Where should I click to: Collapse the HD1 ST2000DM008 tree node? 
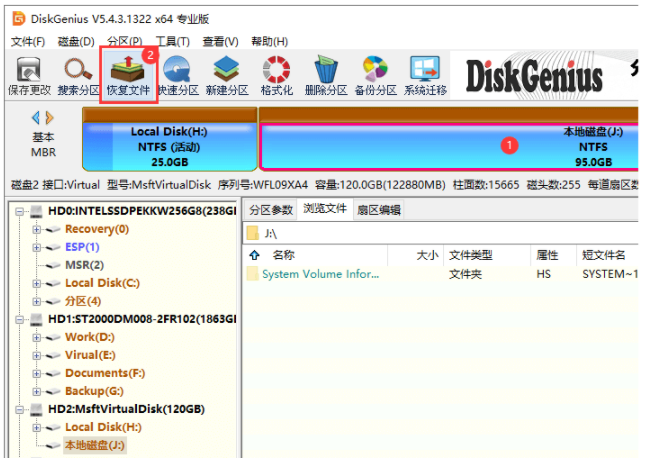pos(19,319)
